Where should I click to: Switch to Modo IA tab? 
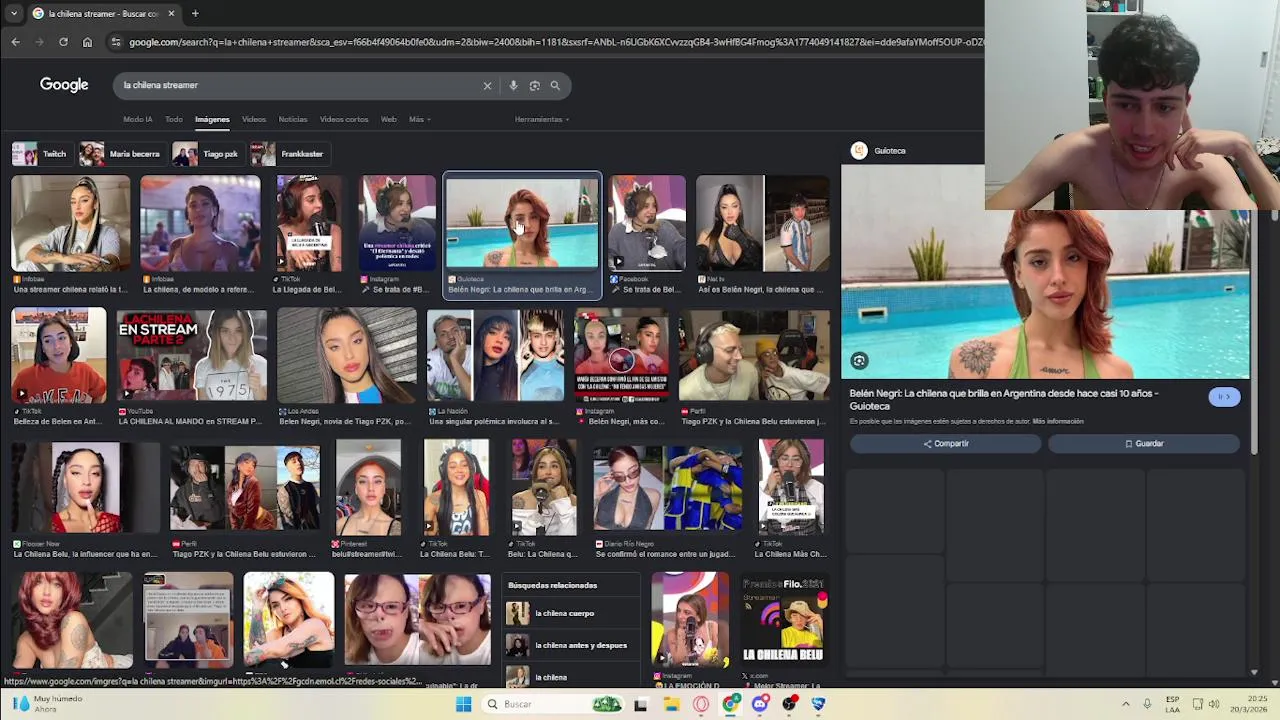click(138, 119)
